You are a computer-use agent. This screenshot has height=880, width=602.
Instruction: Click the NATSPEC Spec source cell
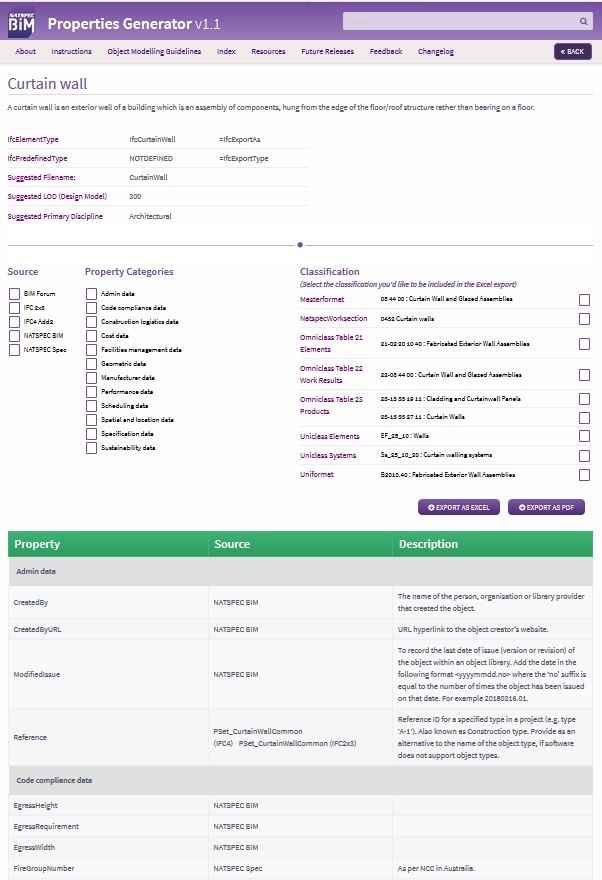pyautogui.click(x=300, y=868)
